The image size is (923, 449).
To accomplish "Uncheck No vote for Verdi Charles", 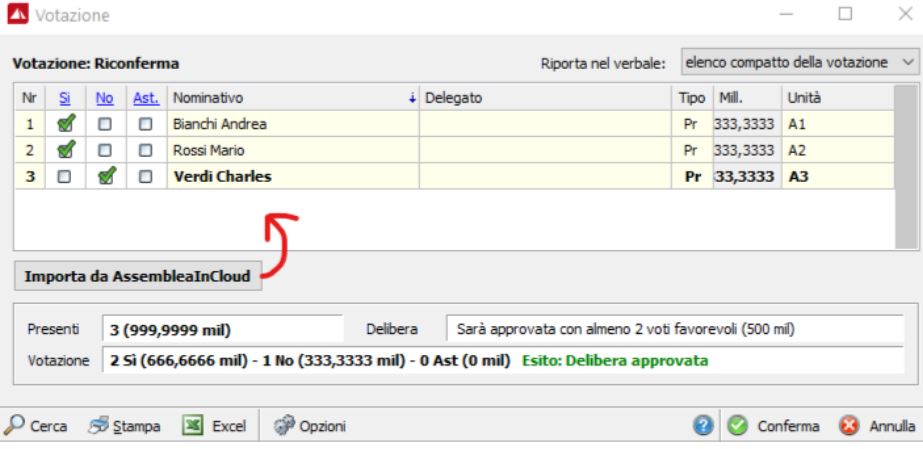I will pyautogui.click(x=107, y=176).
